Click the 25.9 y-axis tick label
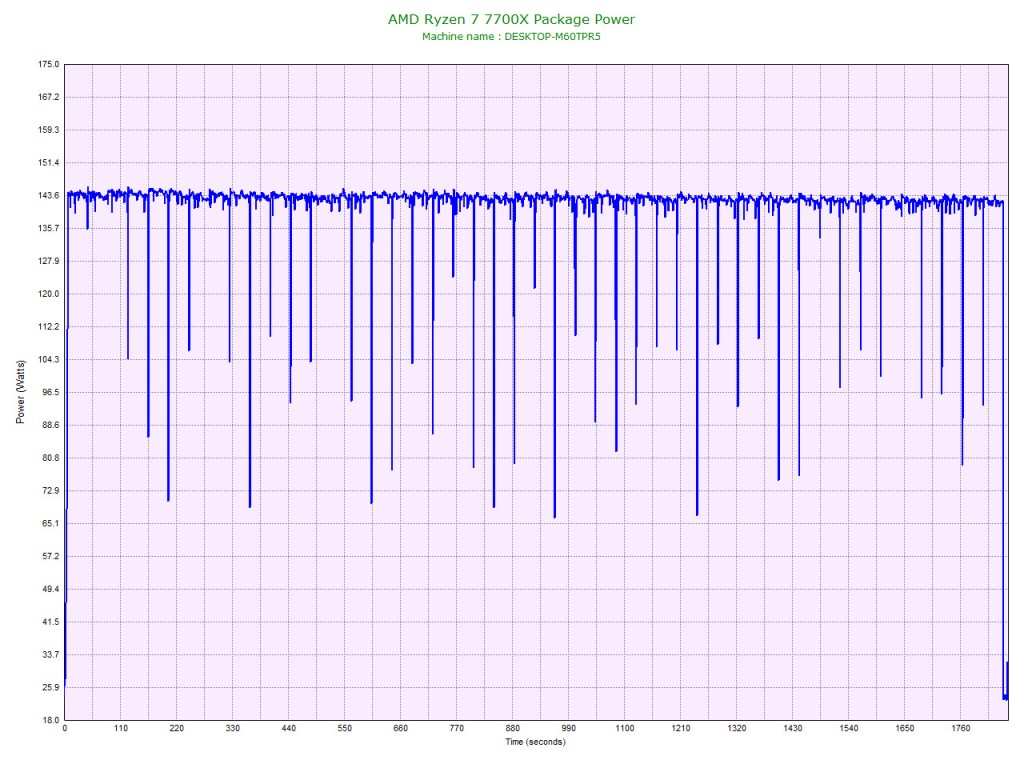This screenshot has width=1024, height=768. tap(50, 687)
